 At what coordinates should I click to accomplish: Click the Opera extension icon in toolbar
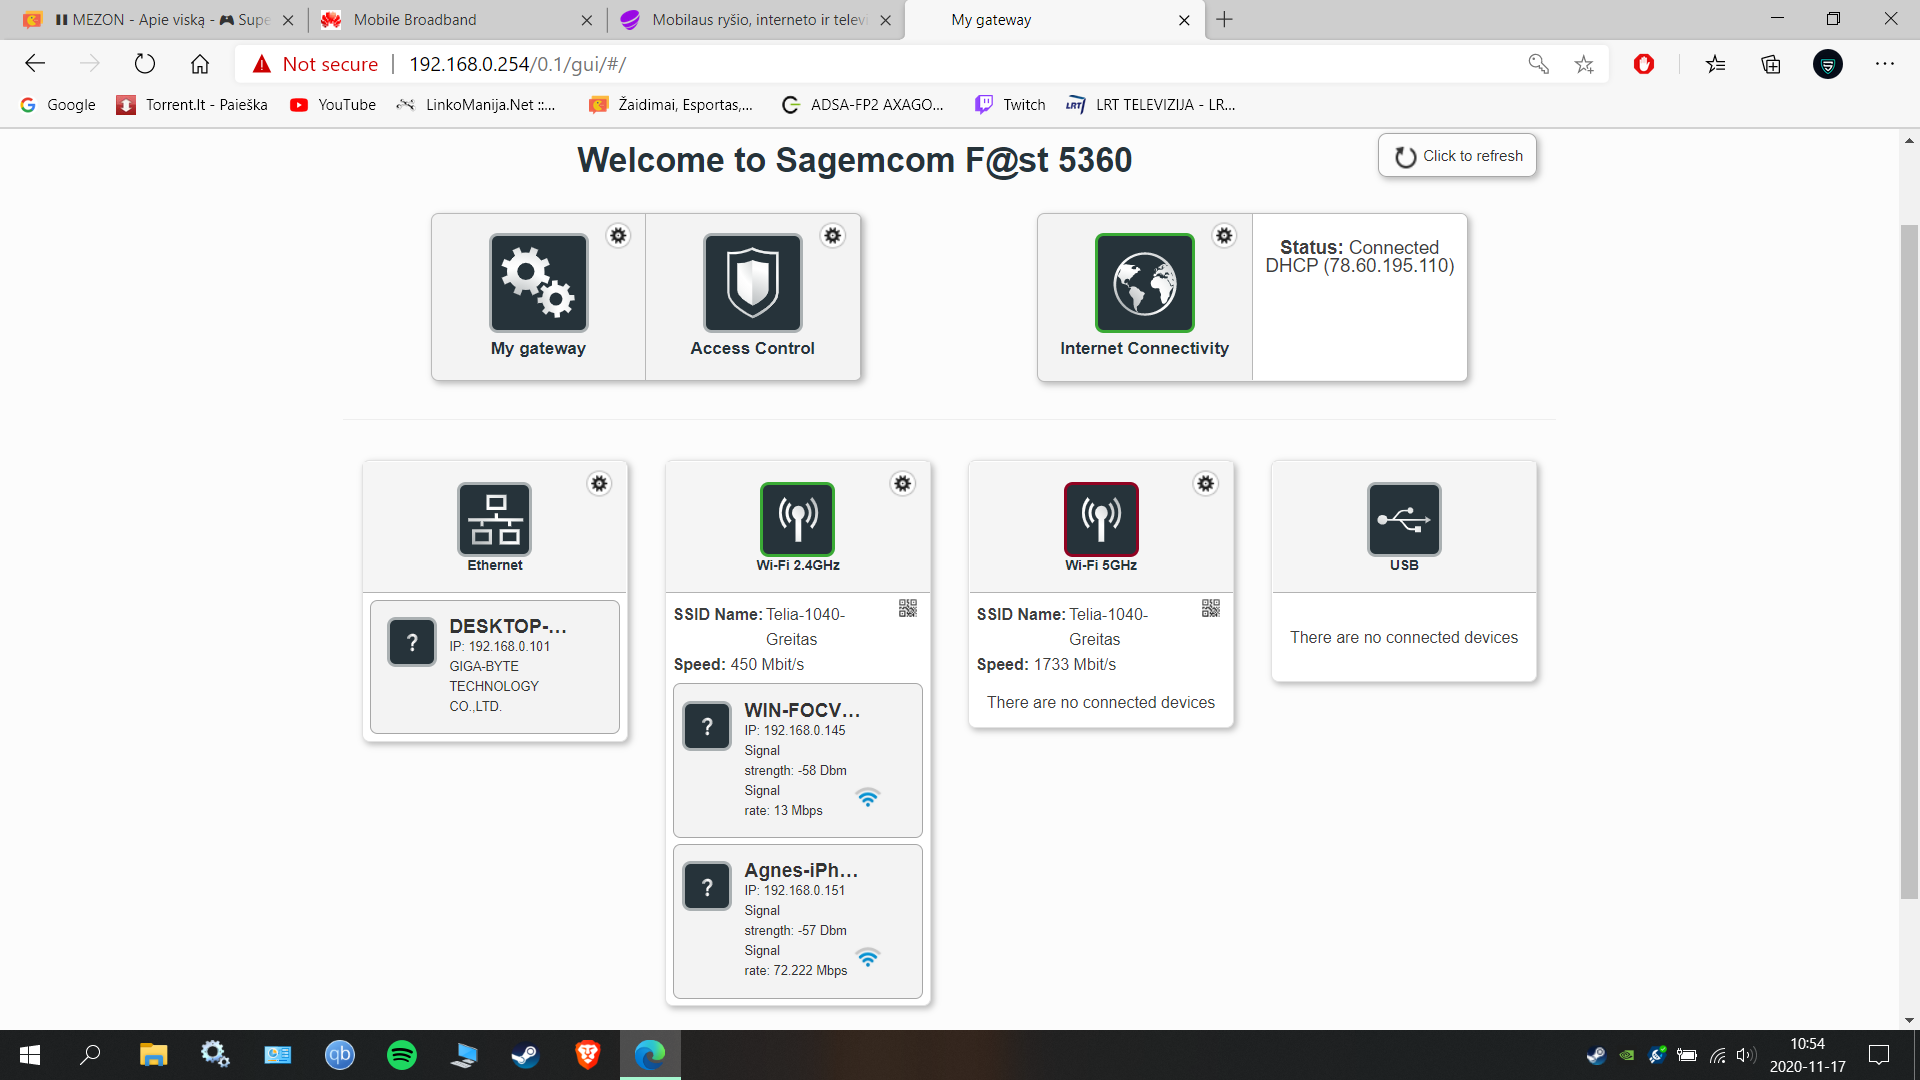click(x=1644, y=64)
